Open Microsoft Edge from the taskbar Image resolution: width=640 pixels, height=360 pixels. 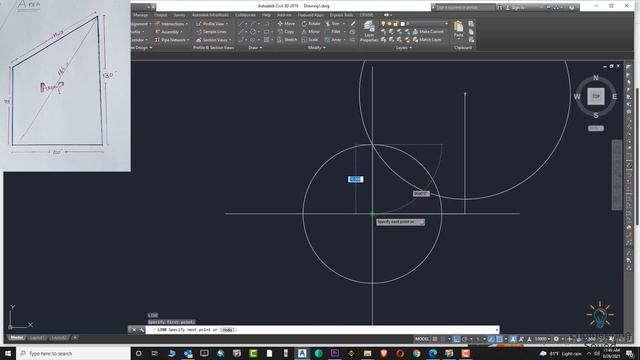tap(433, 353)
